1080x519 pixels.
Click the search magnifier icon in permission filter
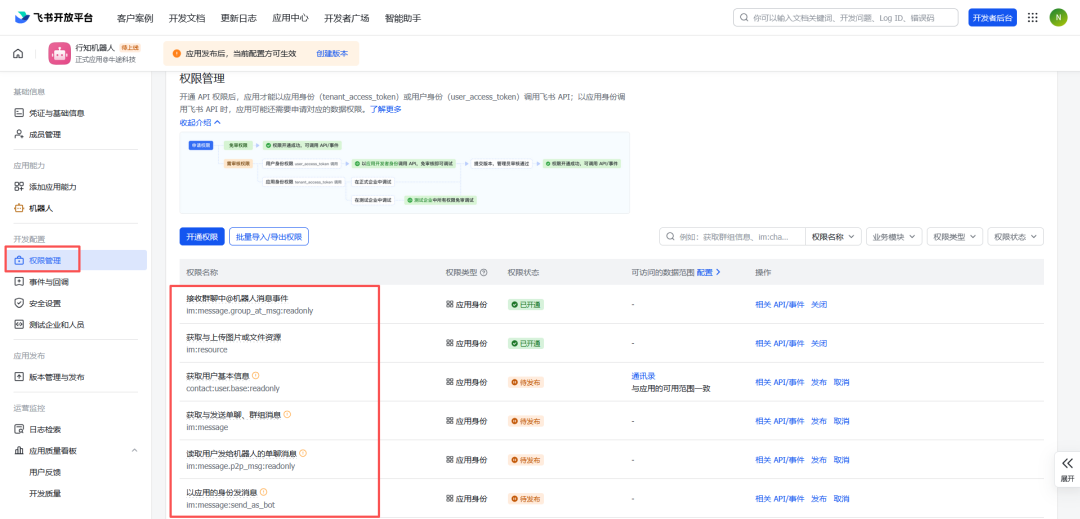tap(670, 236)
